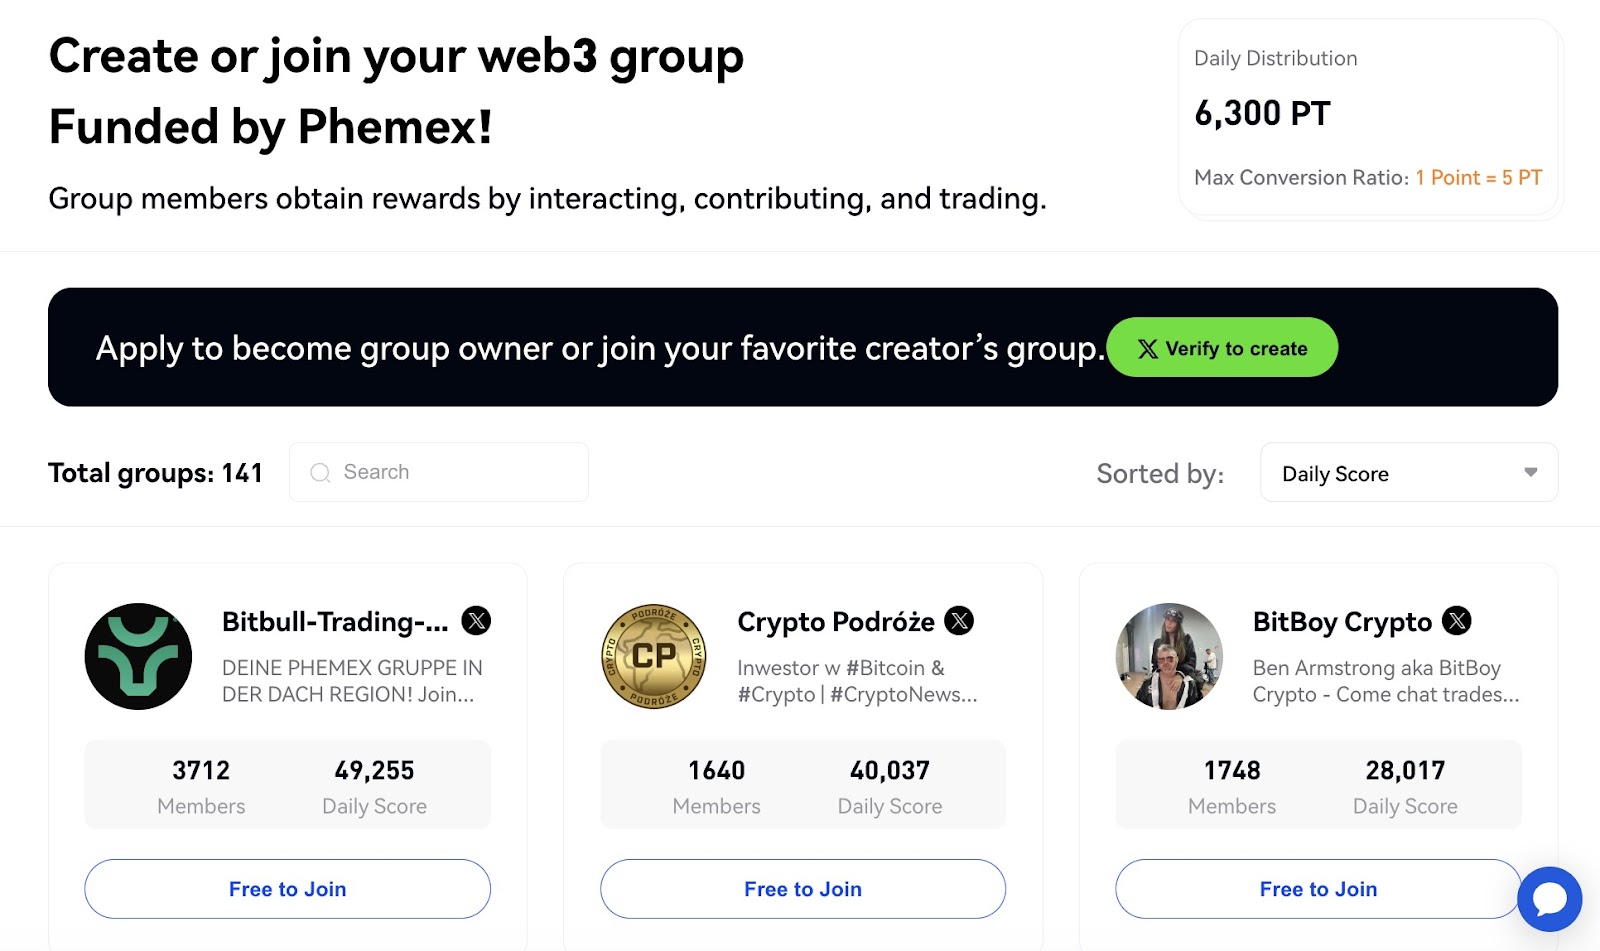Open the Crypto Podróże group title

pos(836,622)
